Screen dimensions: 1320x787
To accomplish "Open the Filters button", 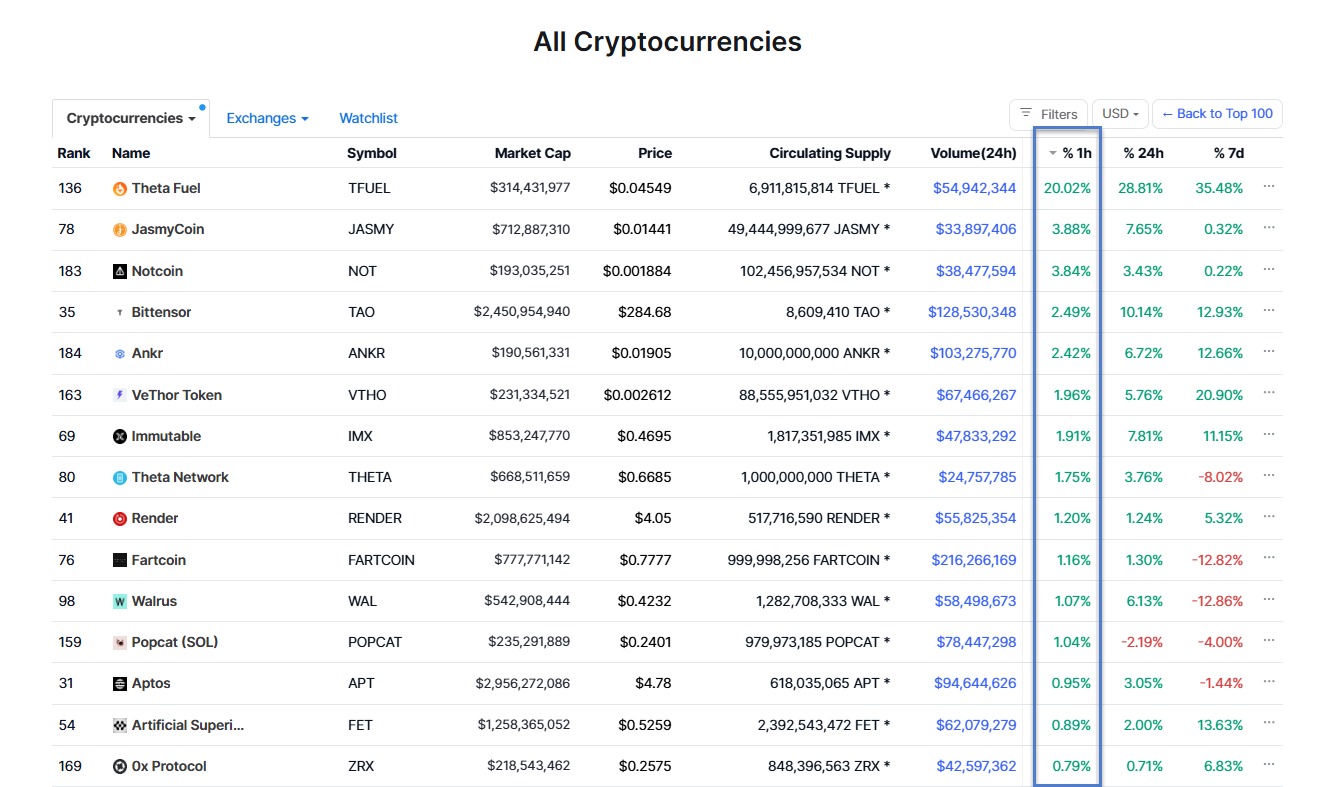I will click(x=1048, y=114).
